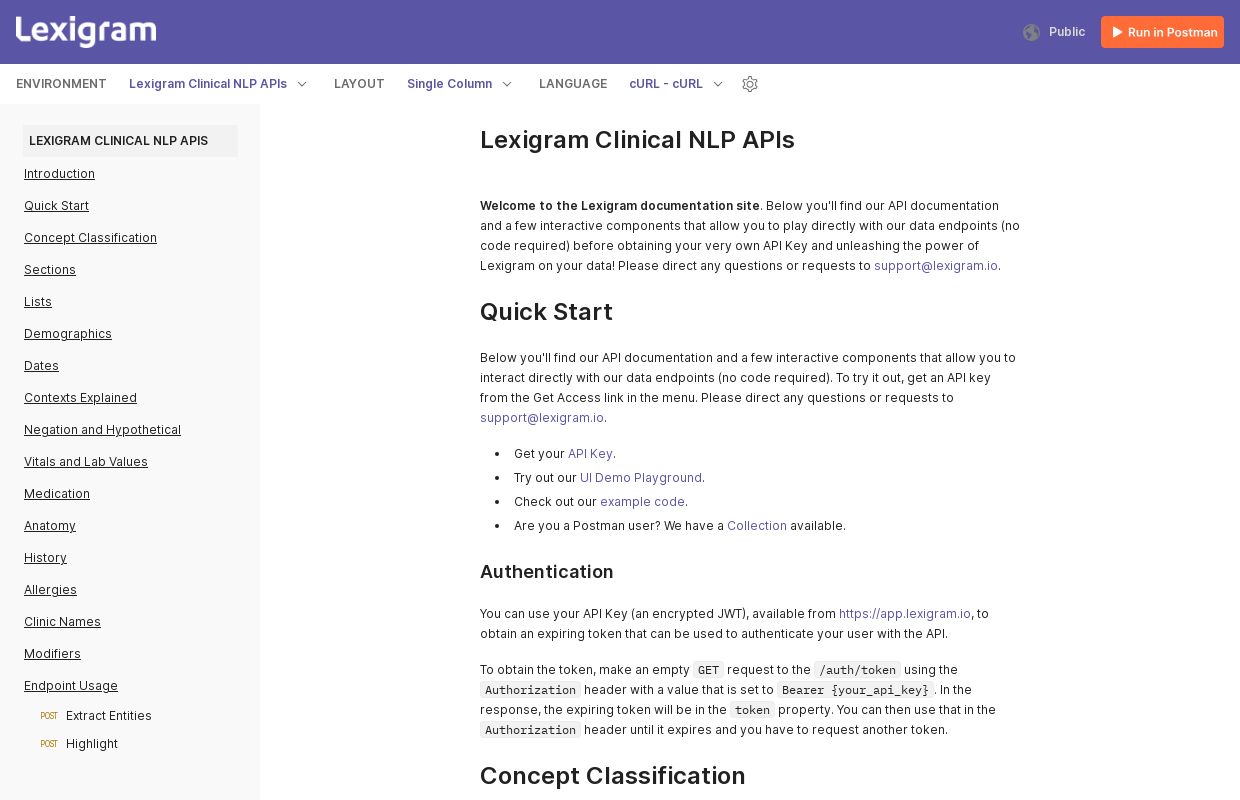Click support@lexigram.io link in the welcome paragraph

coord(936,266)
